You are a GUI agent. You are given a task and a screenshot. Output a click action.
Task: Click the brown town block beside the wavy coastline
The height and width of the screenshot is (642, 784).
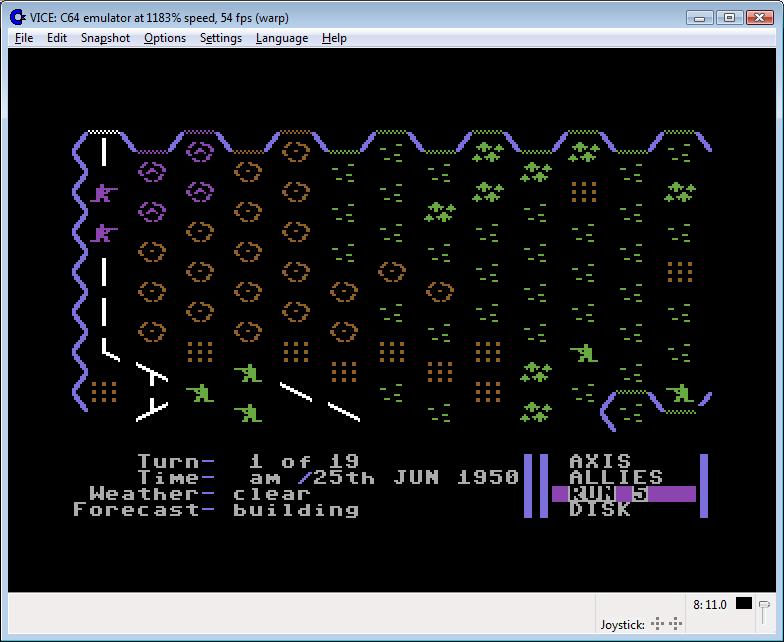coord(104,392)
